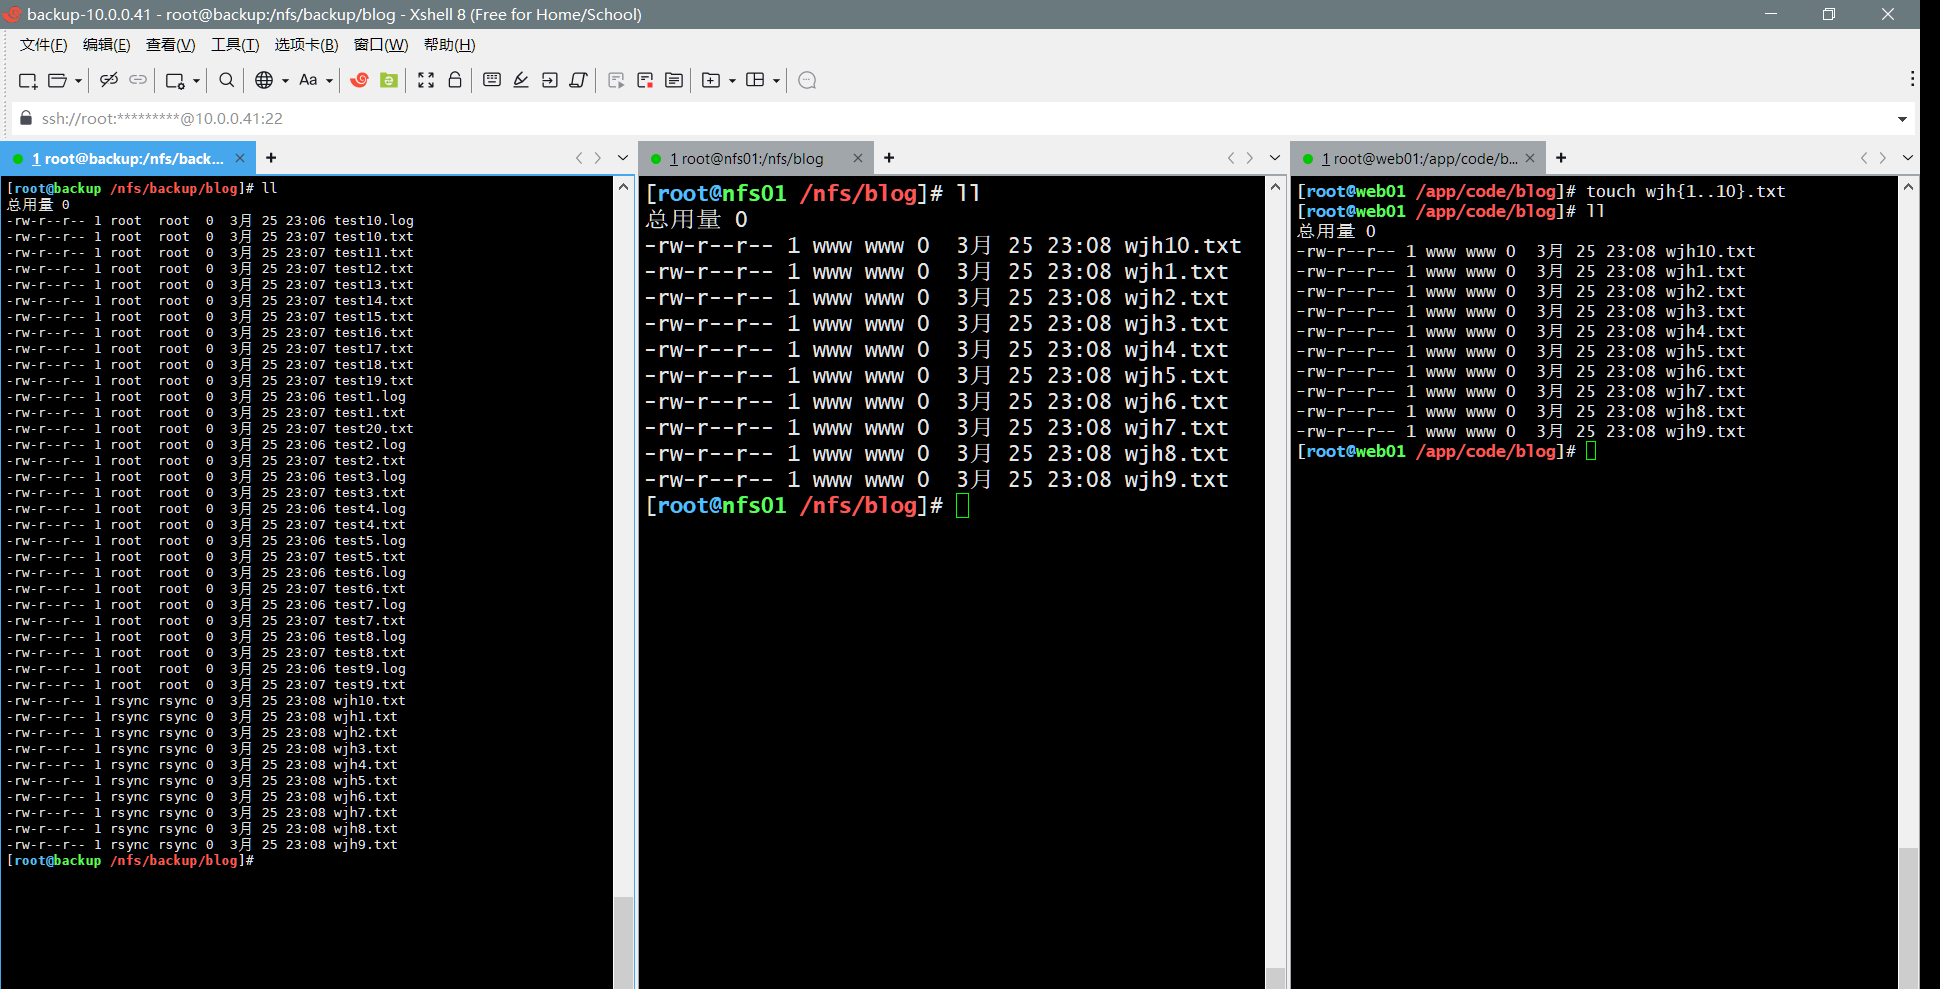1940x989 pixels.
Task: Open the 帮助(H) menu
Action: pos(449,45)
